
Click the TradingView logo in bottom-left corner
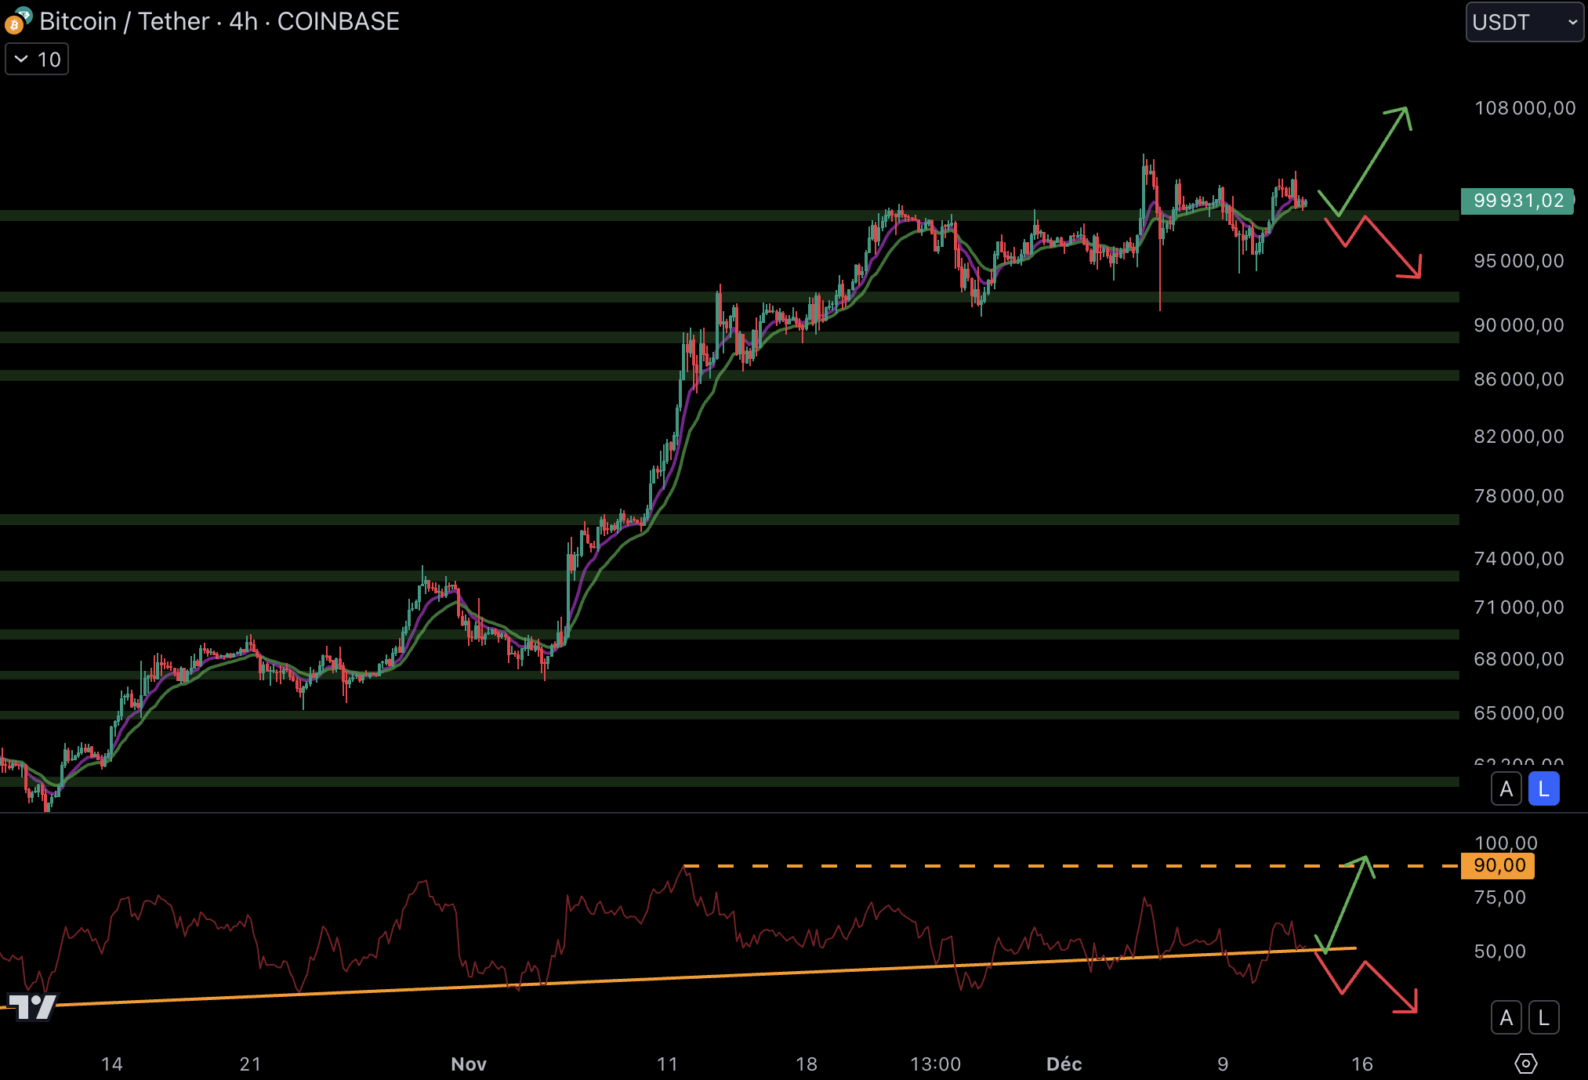(33, 1006)
